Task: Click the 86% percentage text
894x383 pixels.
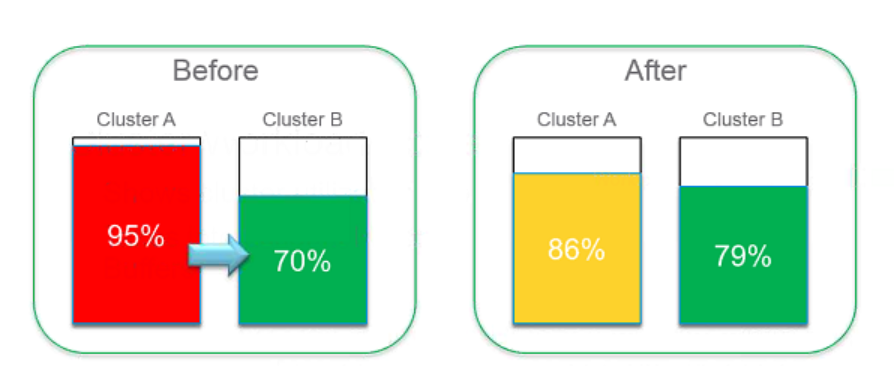Action: click(x=576, y=250)
